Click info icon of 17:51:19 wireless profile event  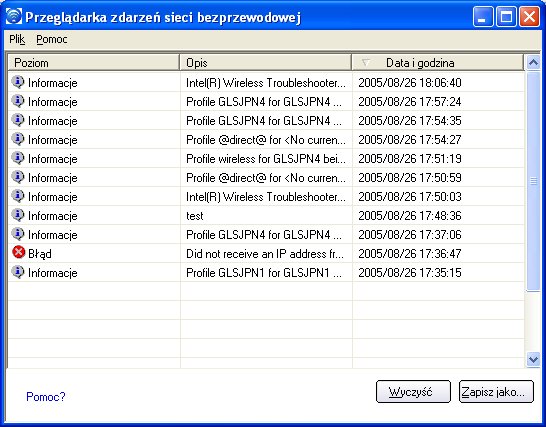pyautogui.click(x=18, y=158)
